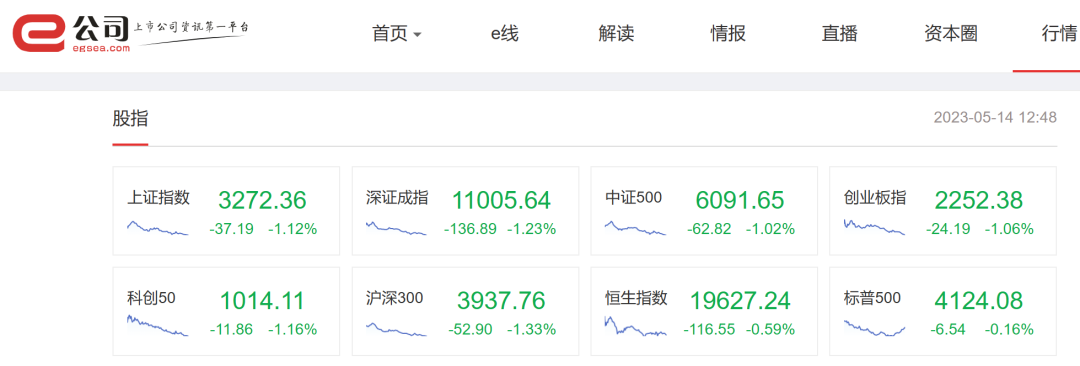Viewport: 1080px width, 366px height.
Task: Go to the 解读 section
Action: [616, 33]
